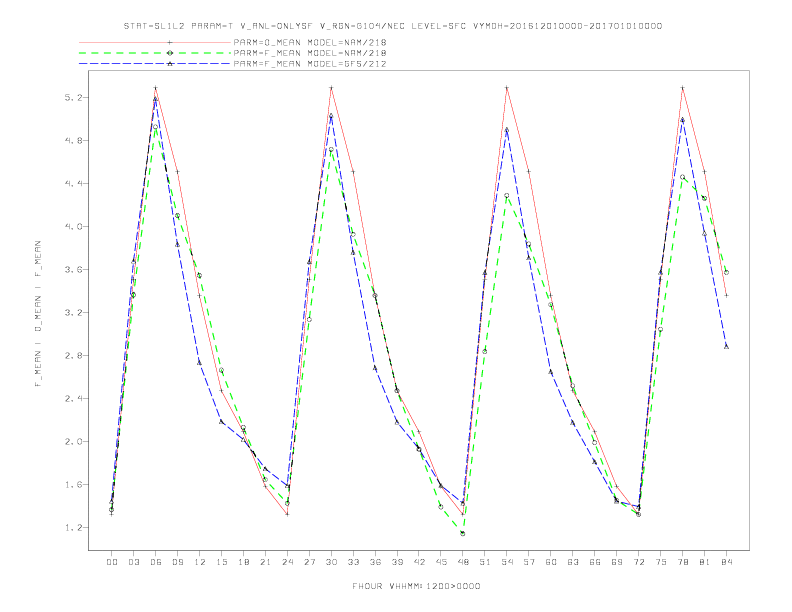The height and width of the screenshot is (612, 792).
Task: Click x-axis forecast hour label 63
Action: coord(573,562)
